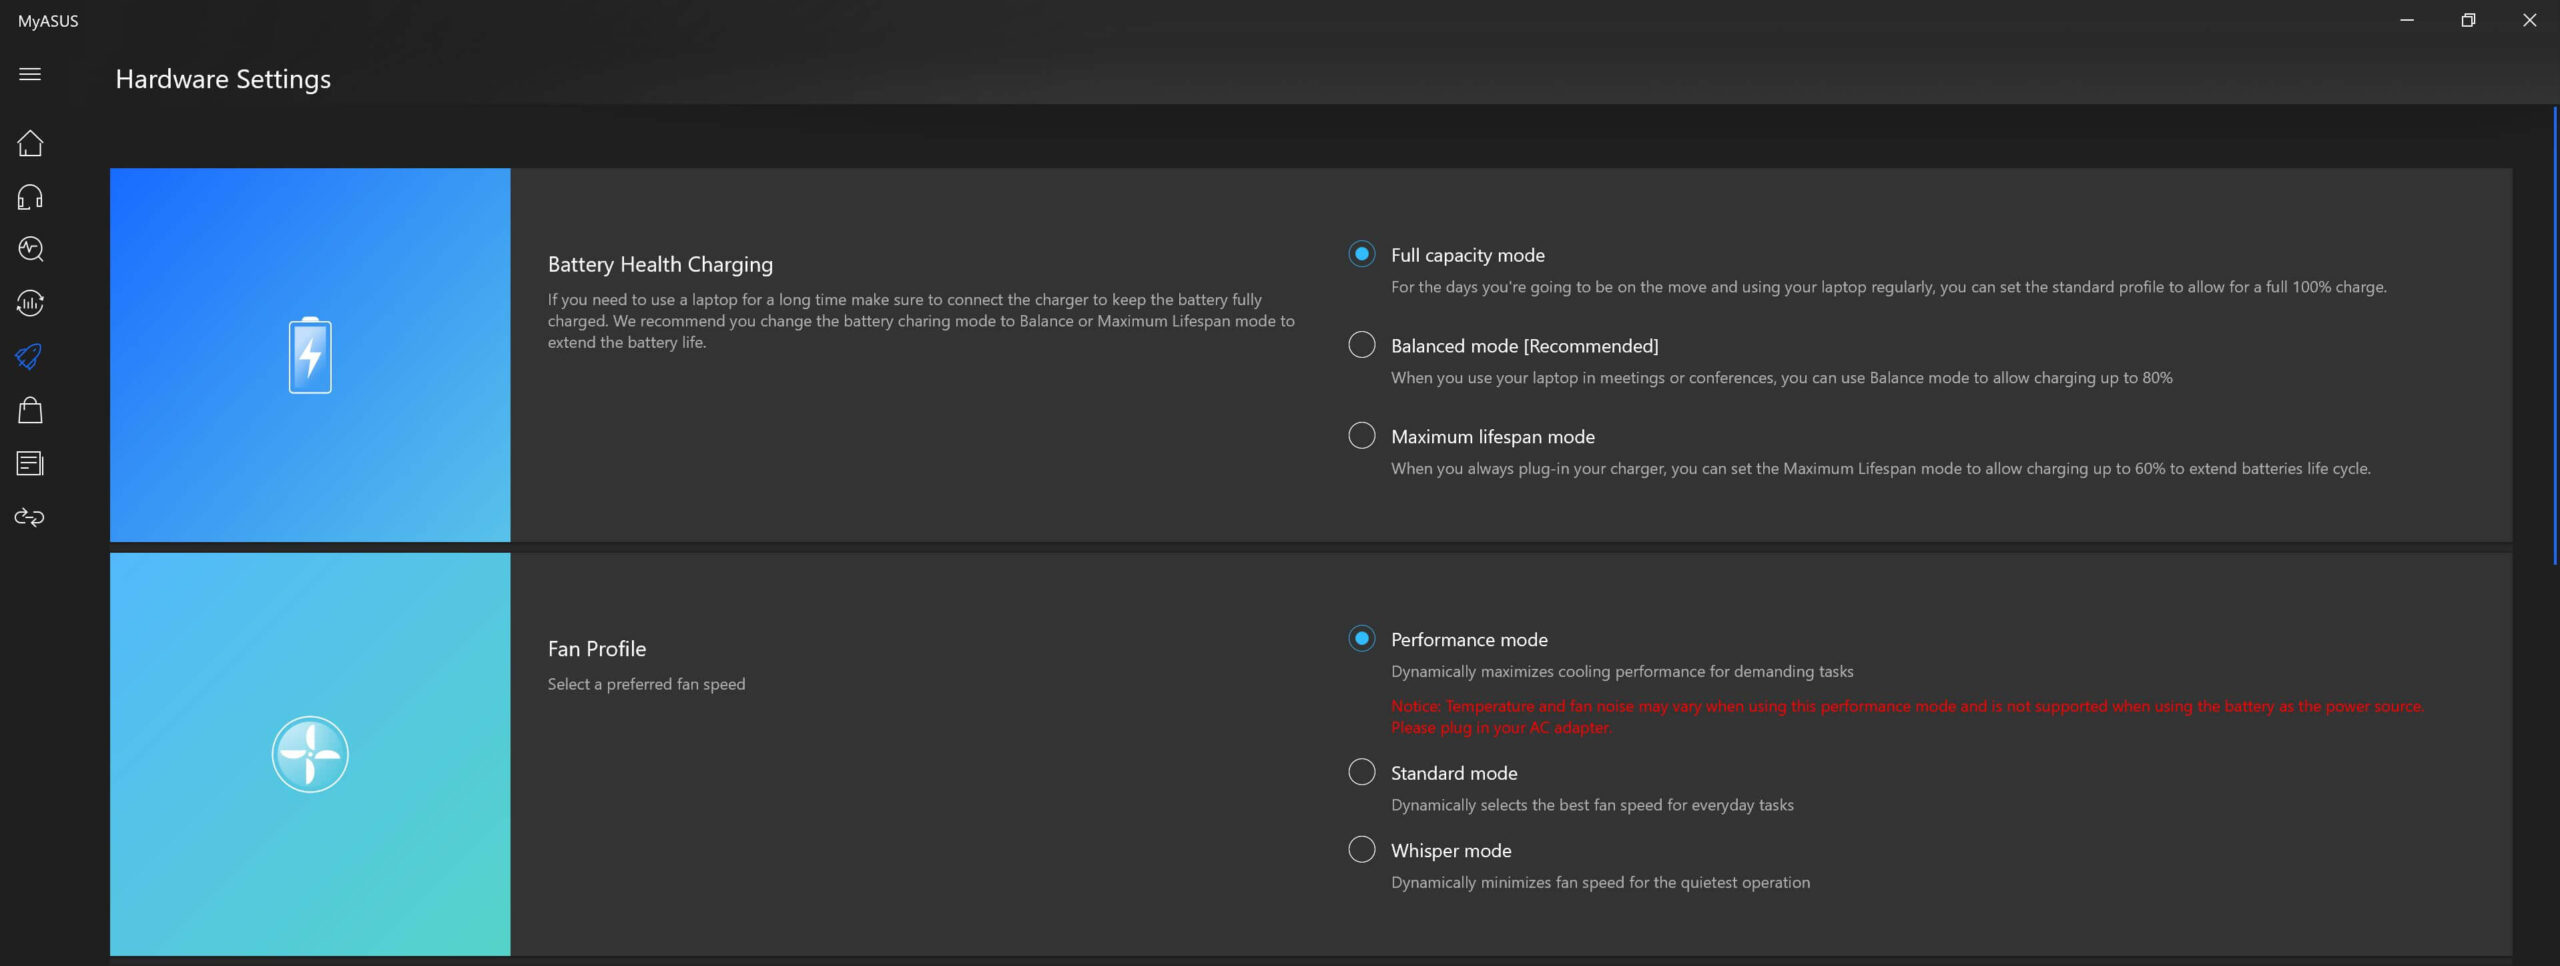Open System Diagnosis magnifier icon
Viewport: 2560px width, 966px height.
tap(30, 249)
